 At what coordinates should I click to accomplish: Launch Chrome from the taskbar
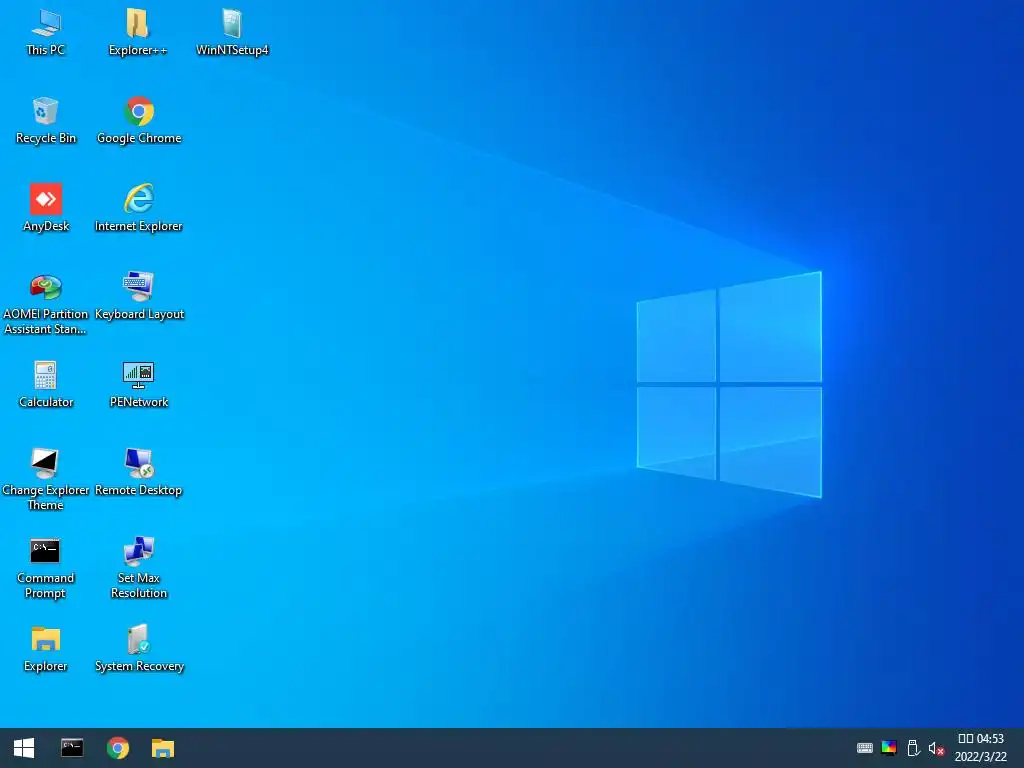pos(118,748)
